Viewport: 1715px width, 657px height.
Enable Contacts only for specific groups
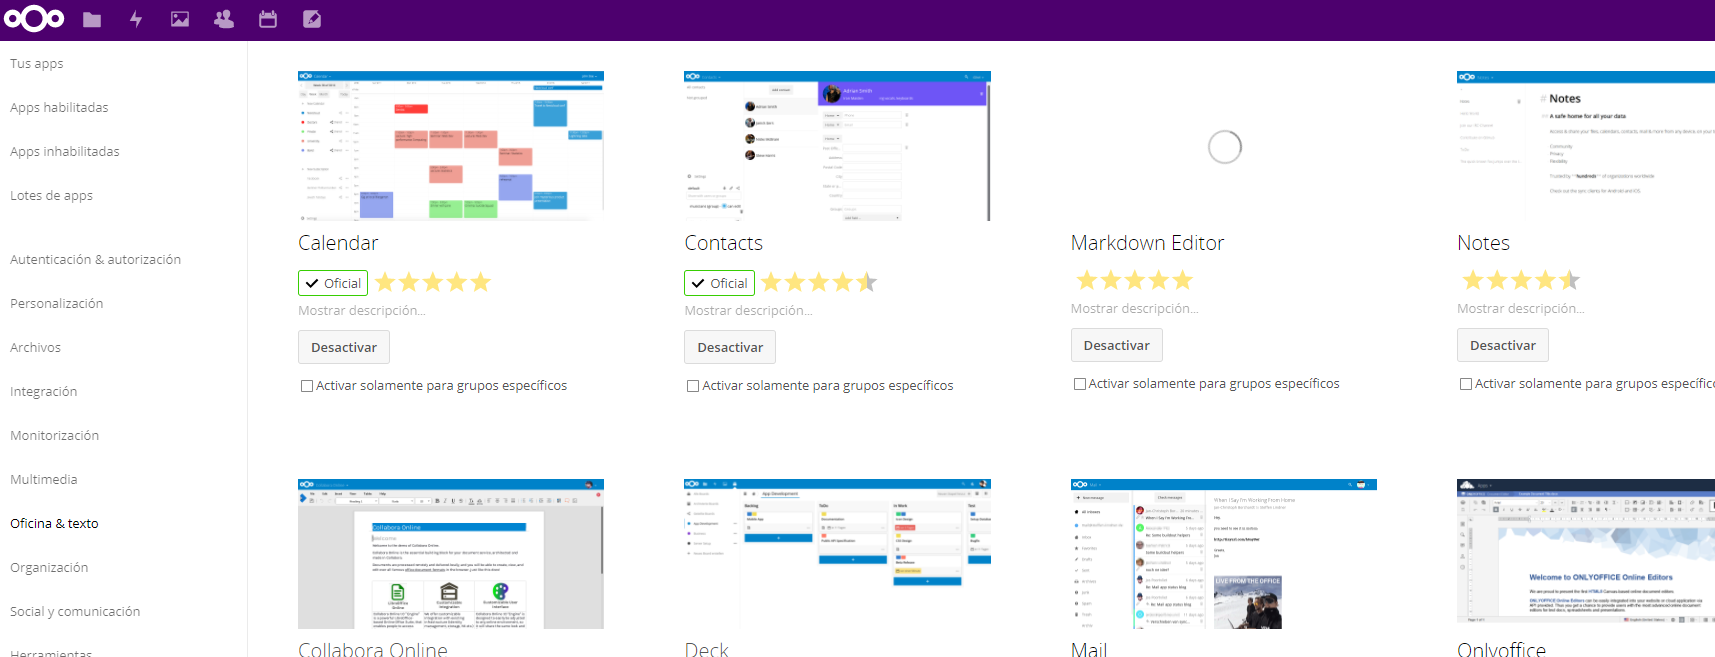pyautogui.click(x=693, y=386)
